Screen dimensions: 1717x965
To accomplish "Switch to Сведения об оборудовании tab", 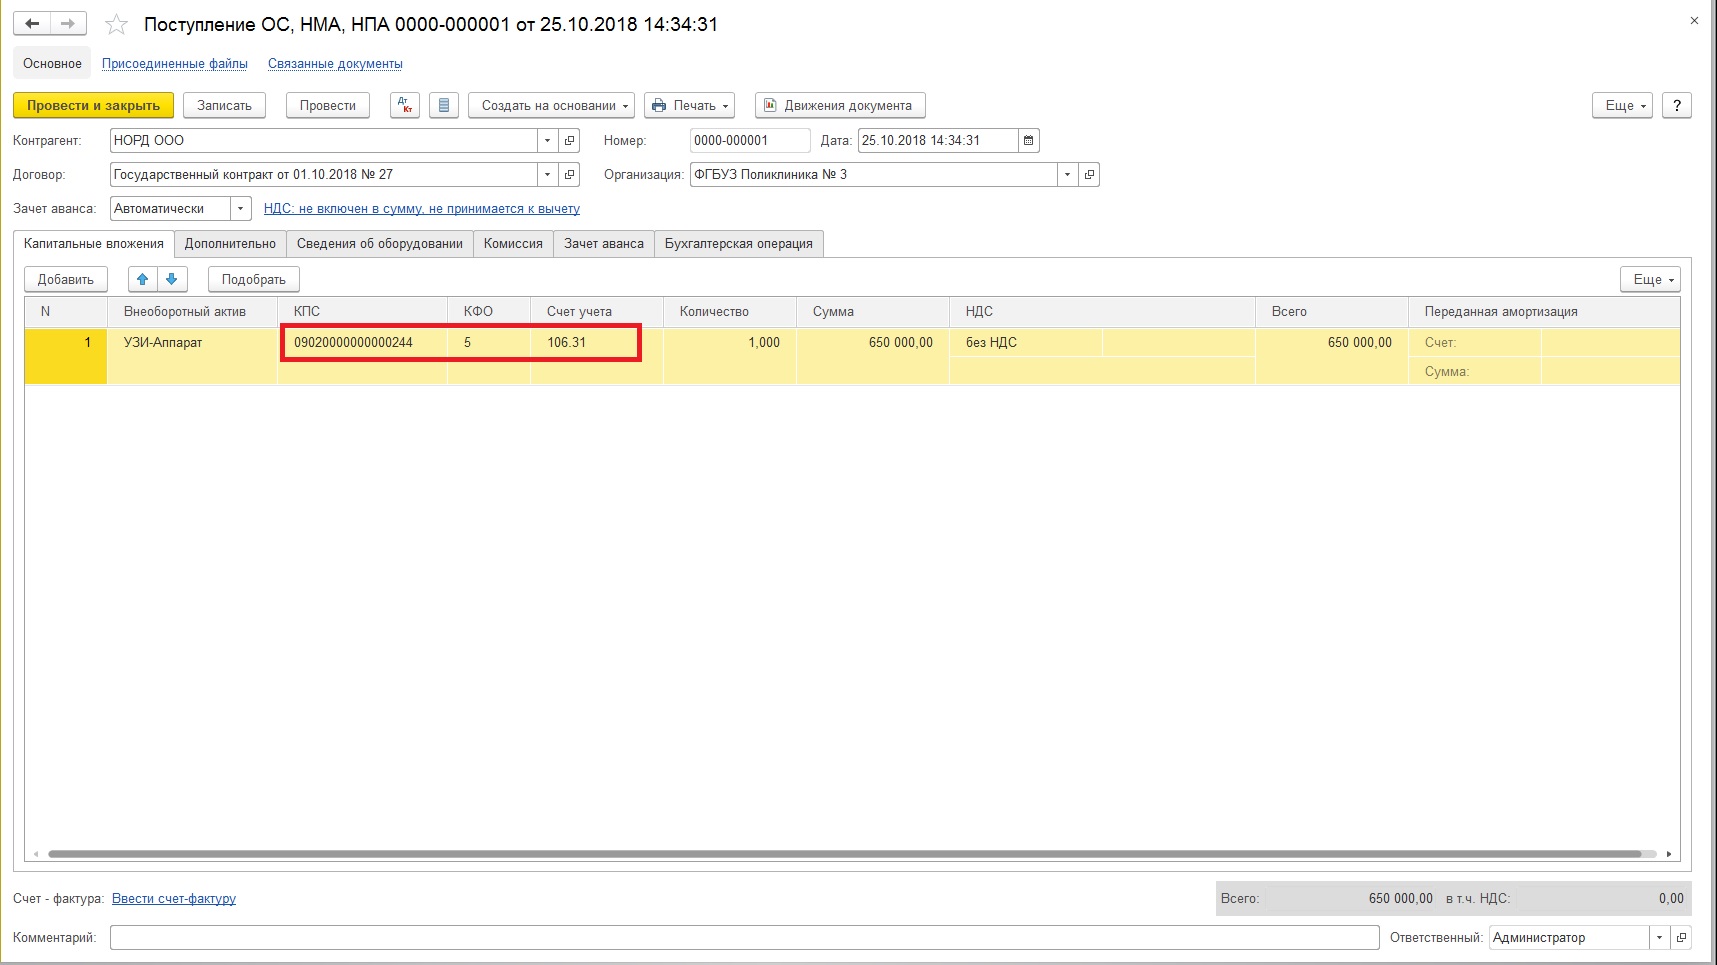I will (380, 244).
